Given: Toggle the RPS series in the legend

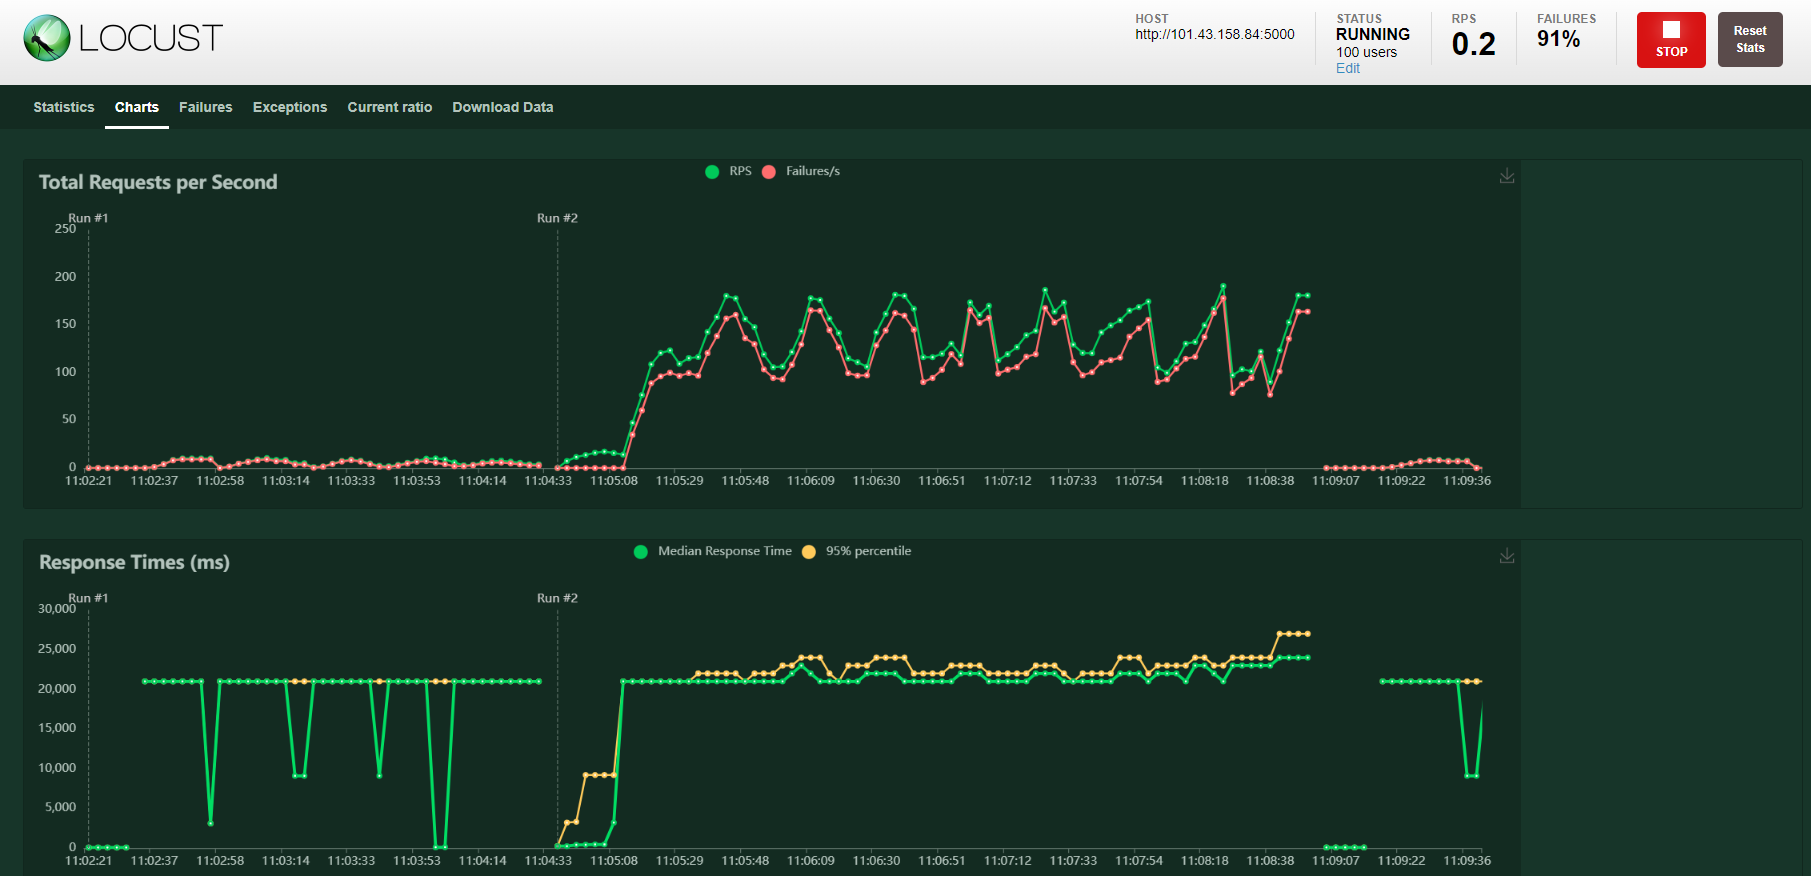Looking at the screenshot, I should coord(728,171).
